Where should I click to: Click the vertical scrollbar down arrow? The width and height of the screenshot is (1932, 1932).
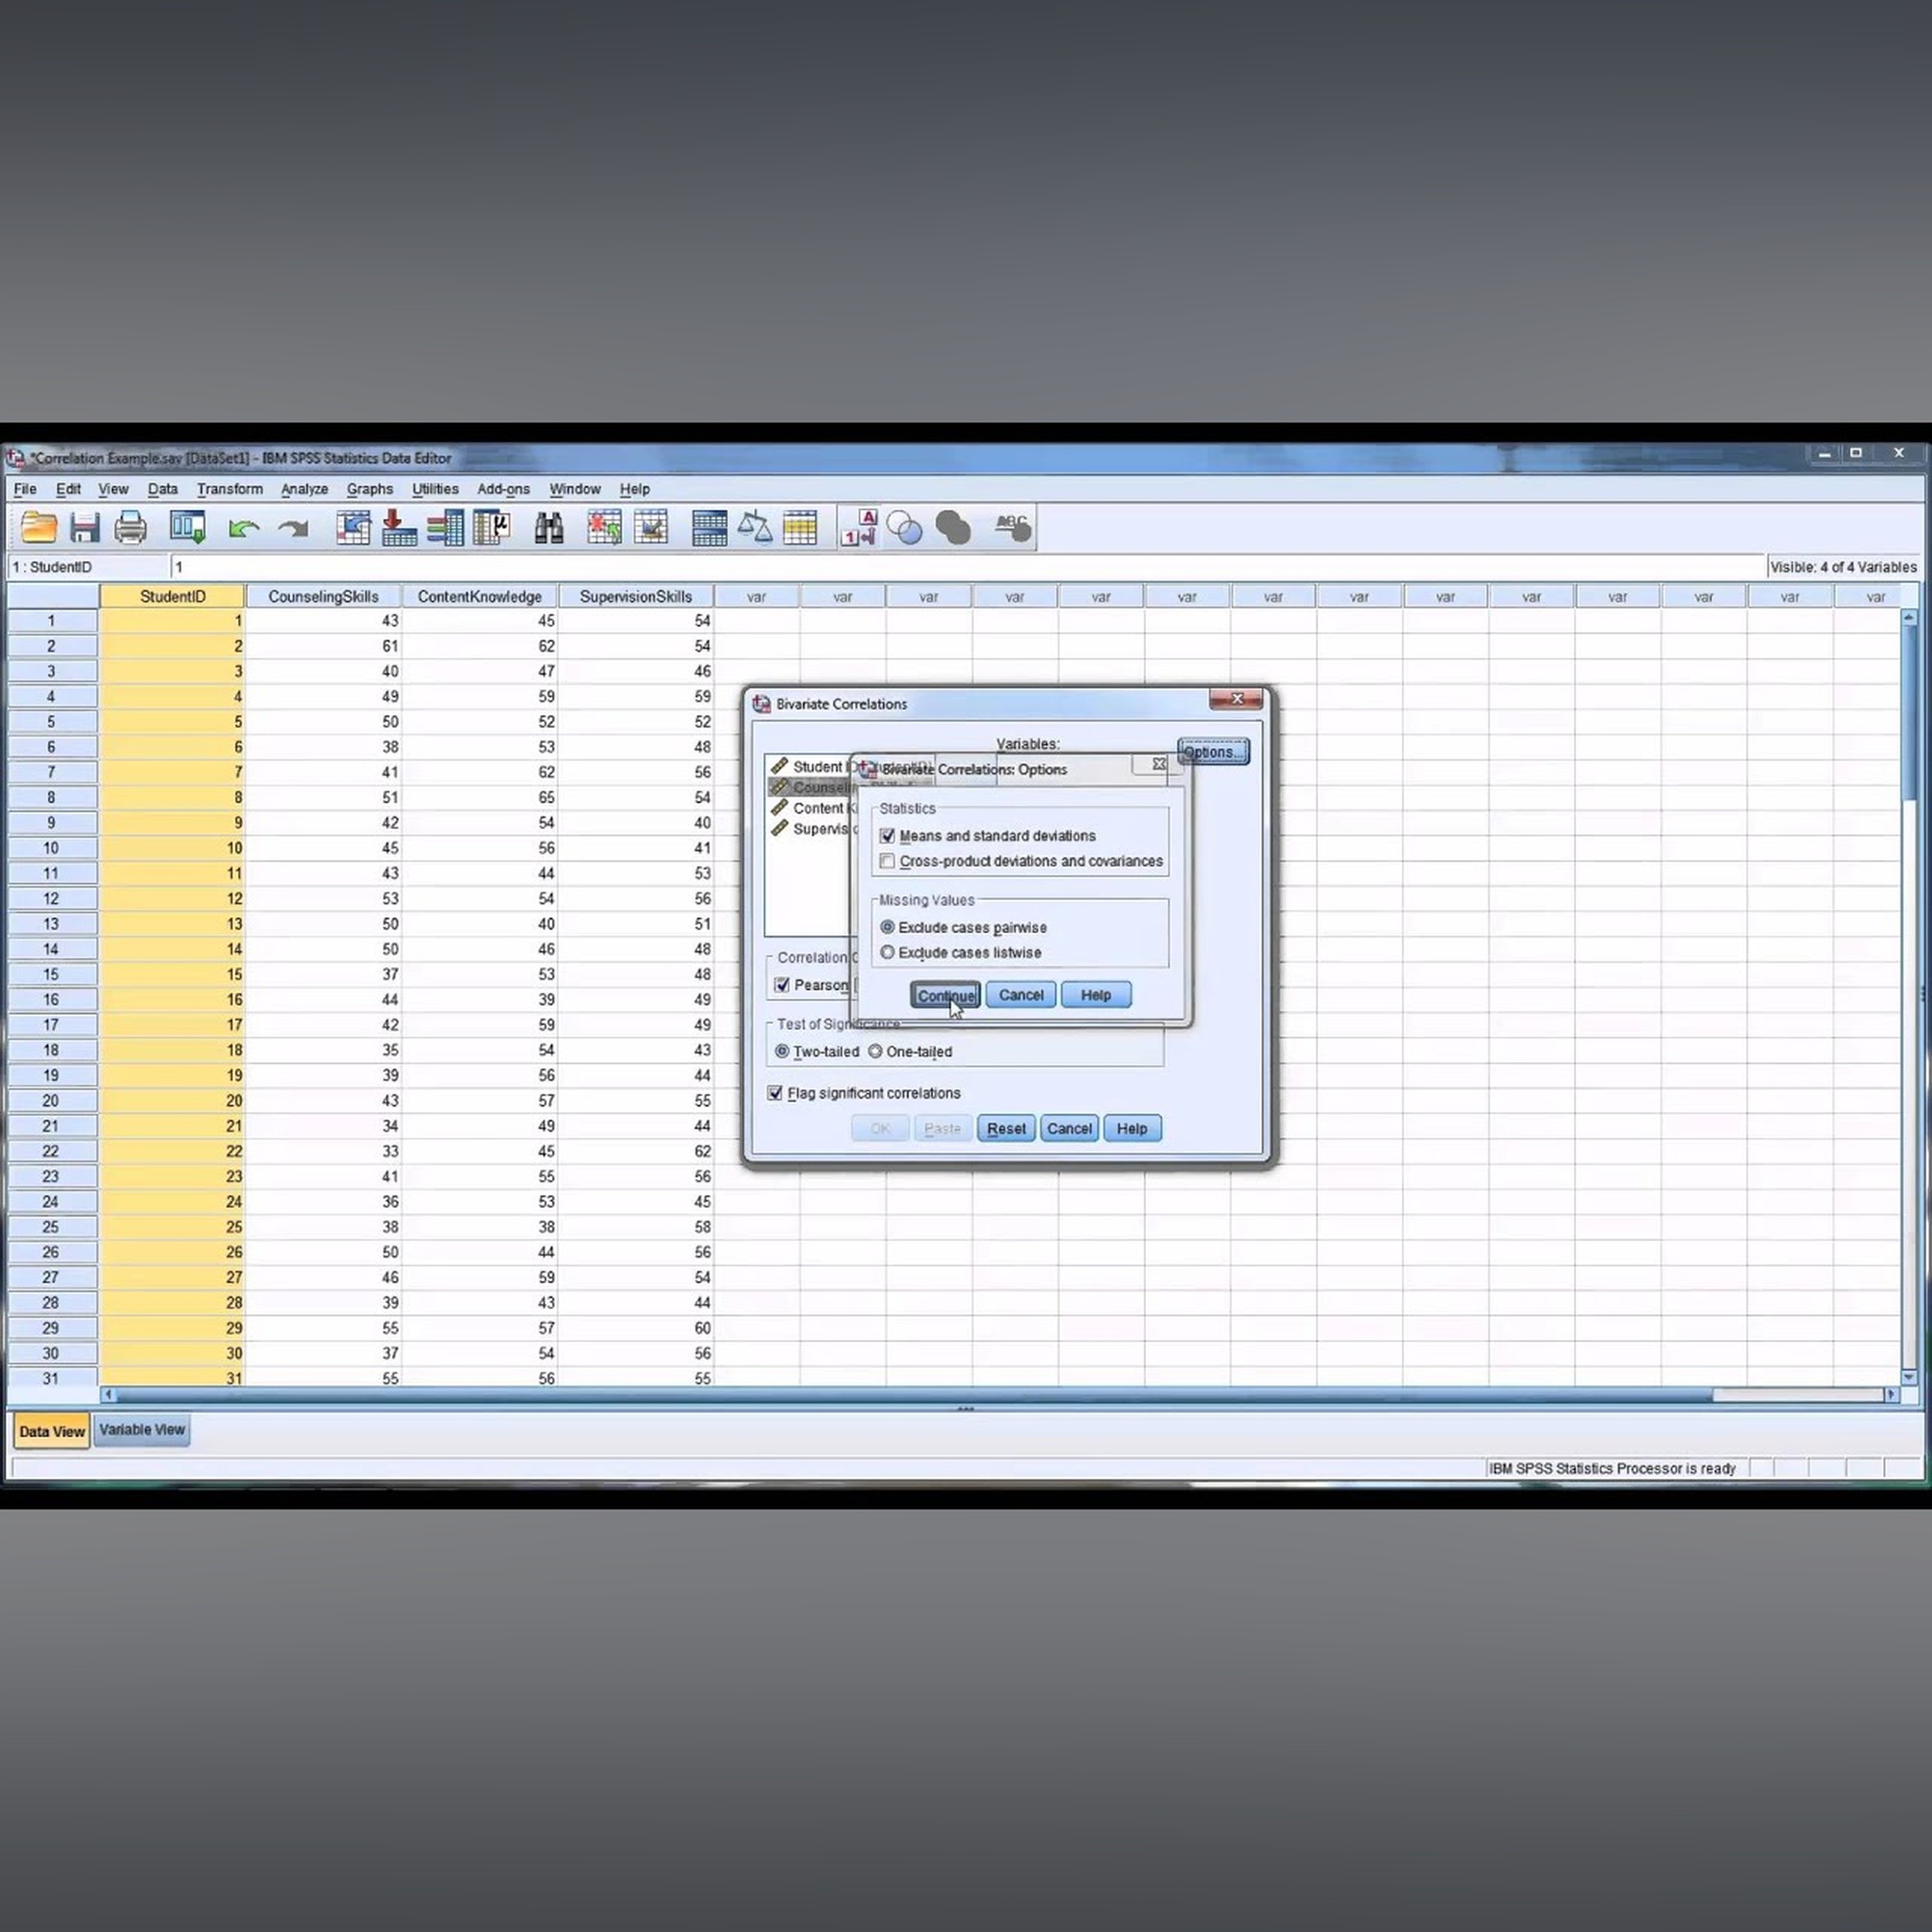pos(1909,1377)
